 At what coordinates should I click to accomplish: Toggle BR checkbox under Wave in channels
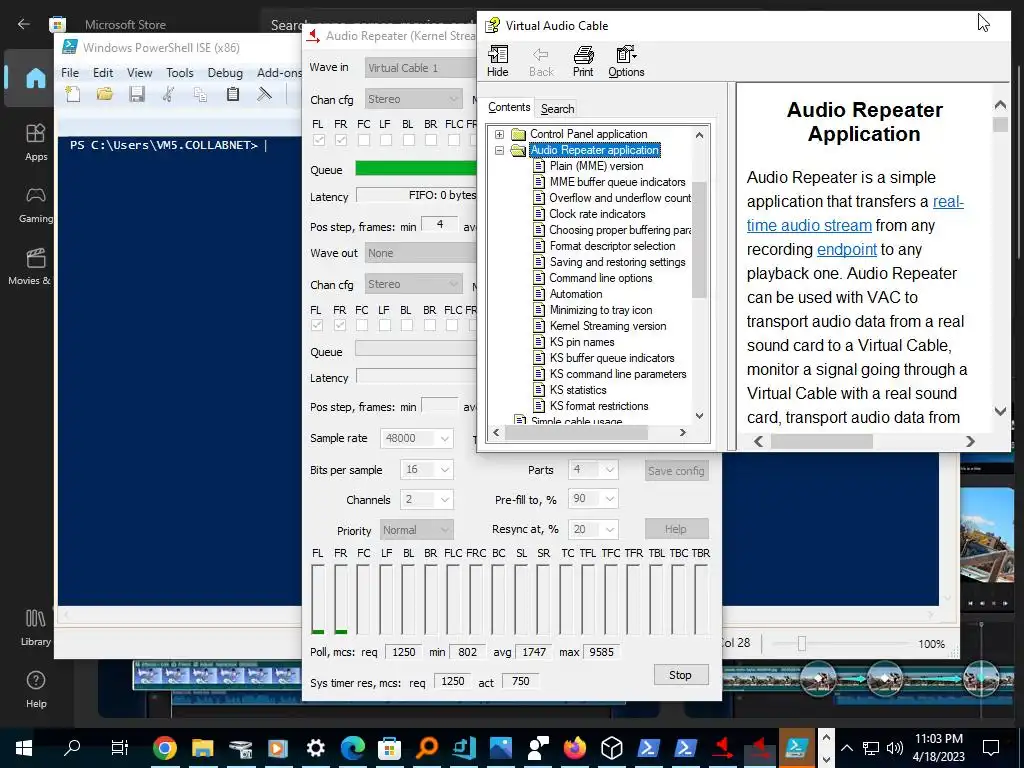pyautogui.click(x=430, y=140)
